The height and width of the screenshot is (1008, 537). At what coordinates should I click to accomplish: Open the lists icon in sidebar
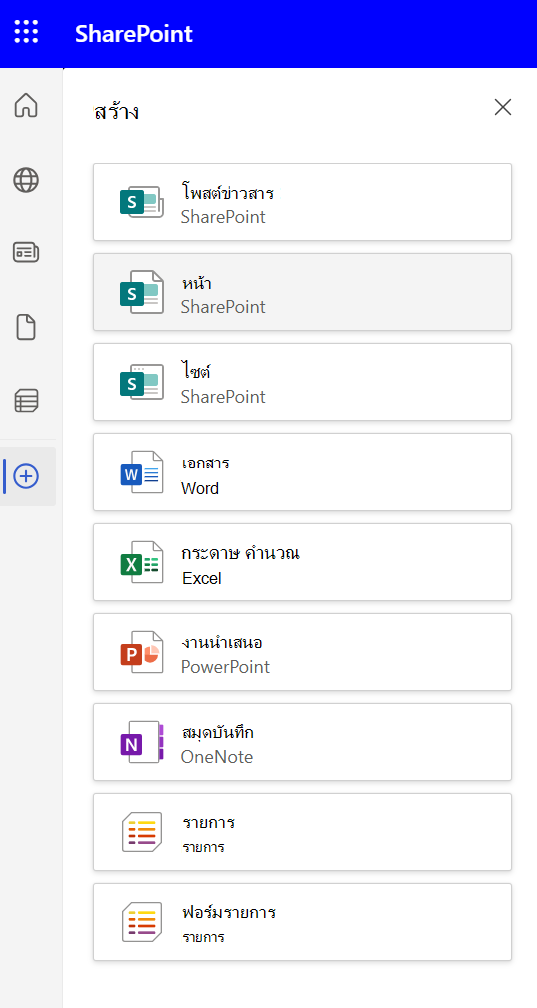[x=26, y=400]
